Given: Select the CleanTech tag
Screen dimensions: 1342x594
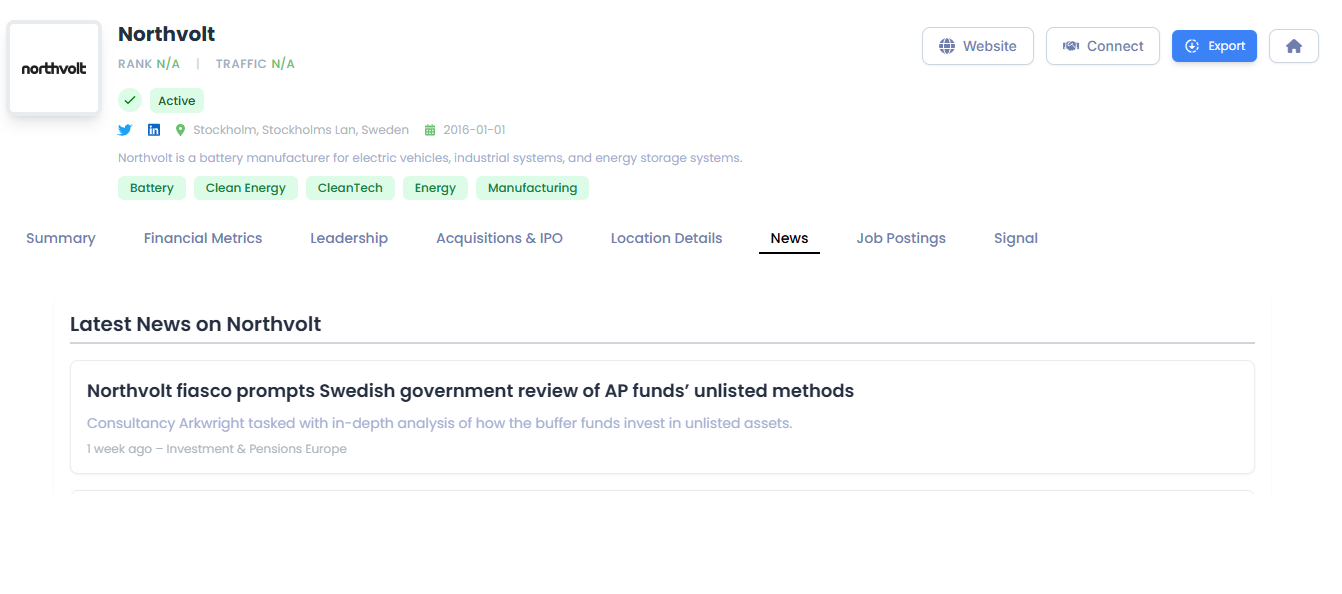Looking at the screenshot, I should 350,188.
